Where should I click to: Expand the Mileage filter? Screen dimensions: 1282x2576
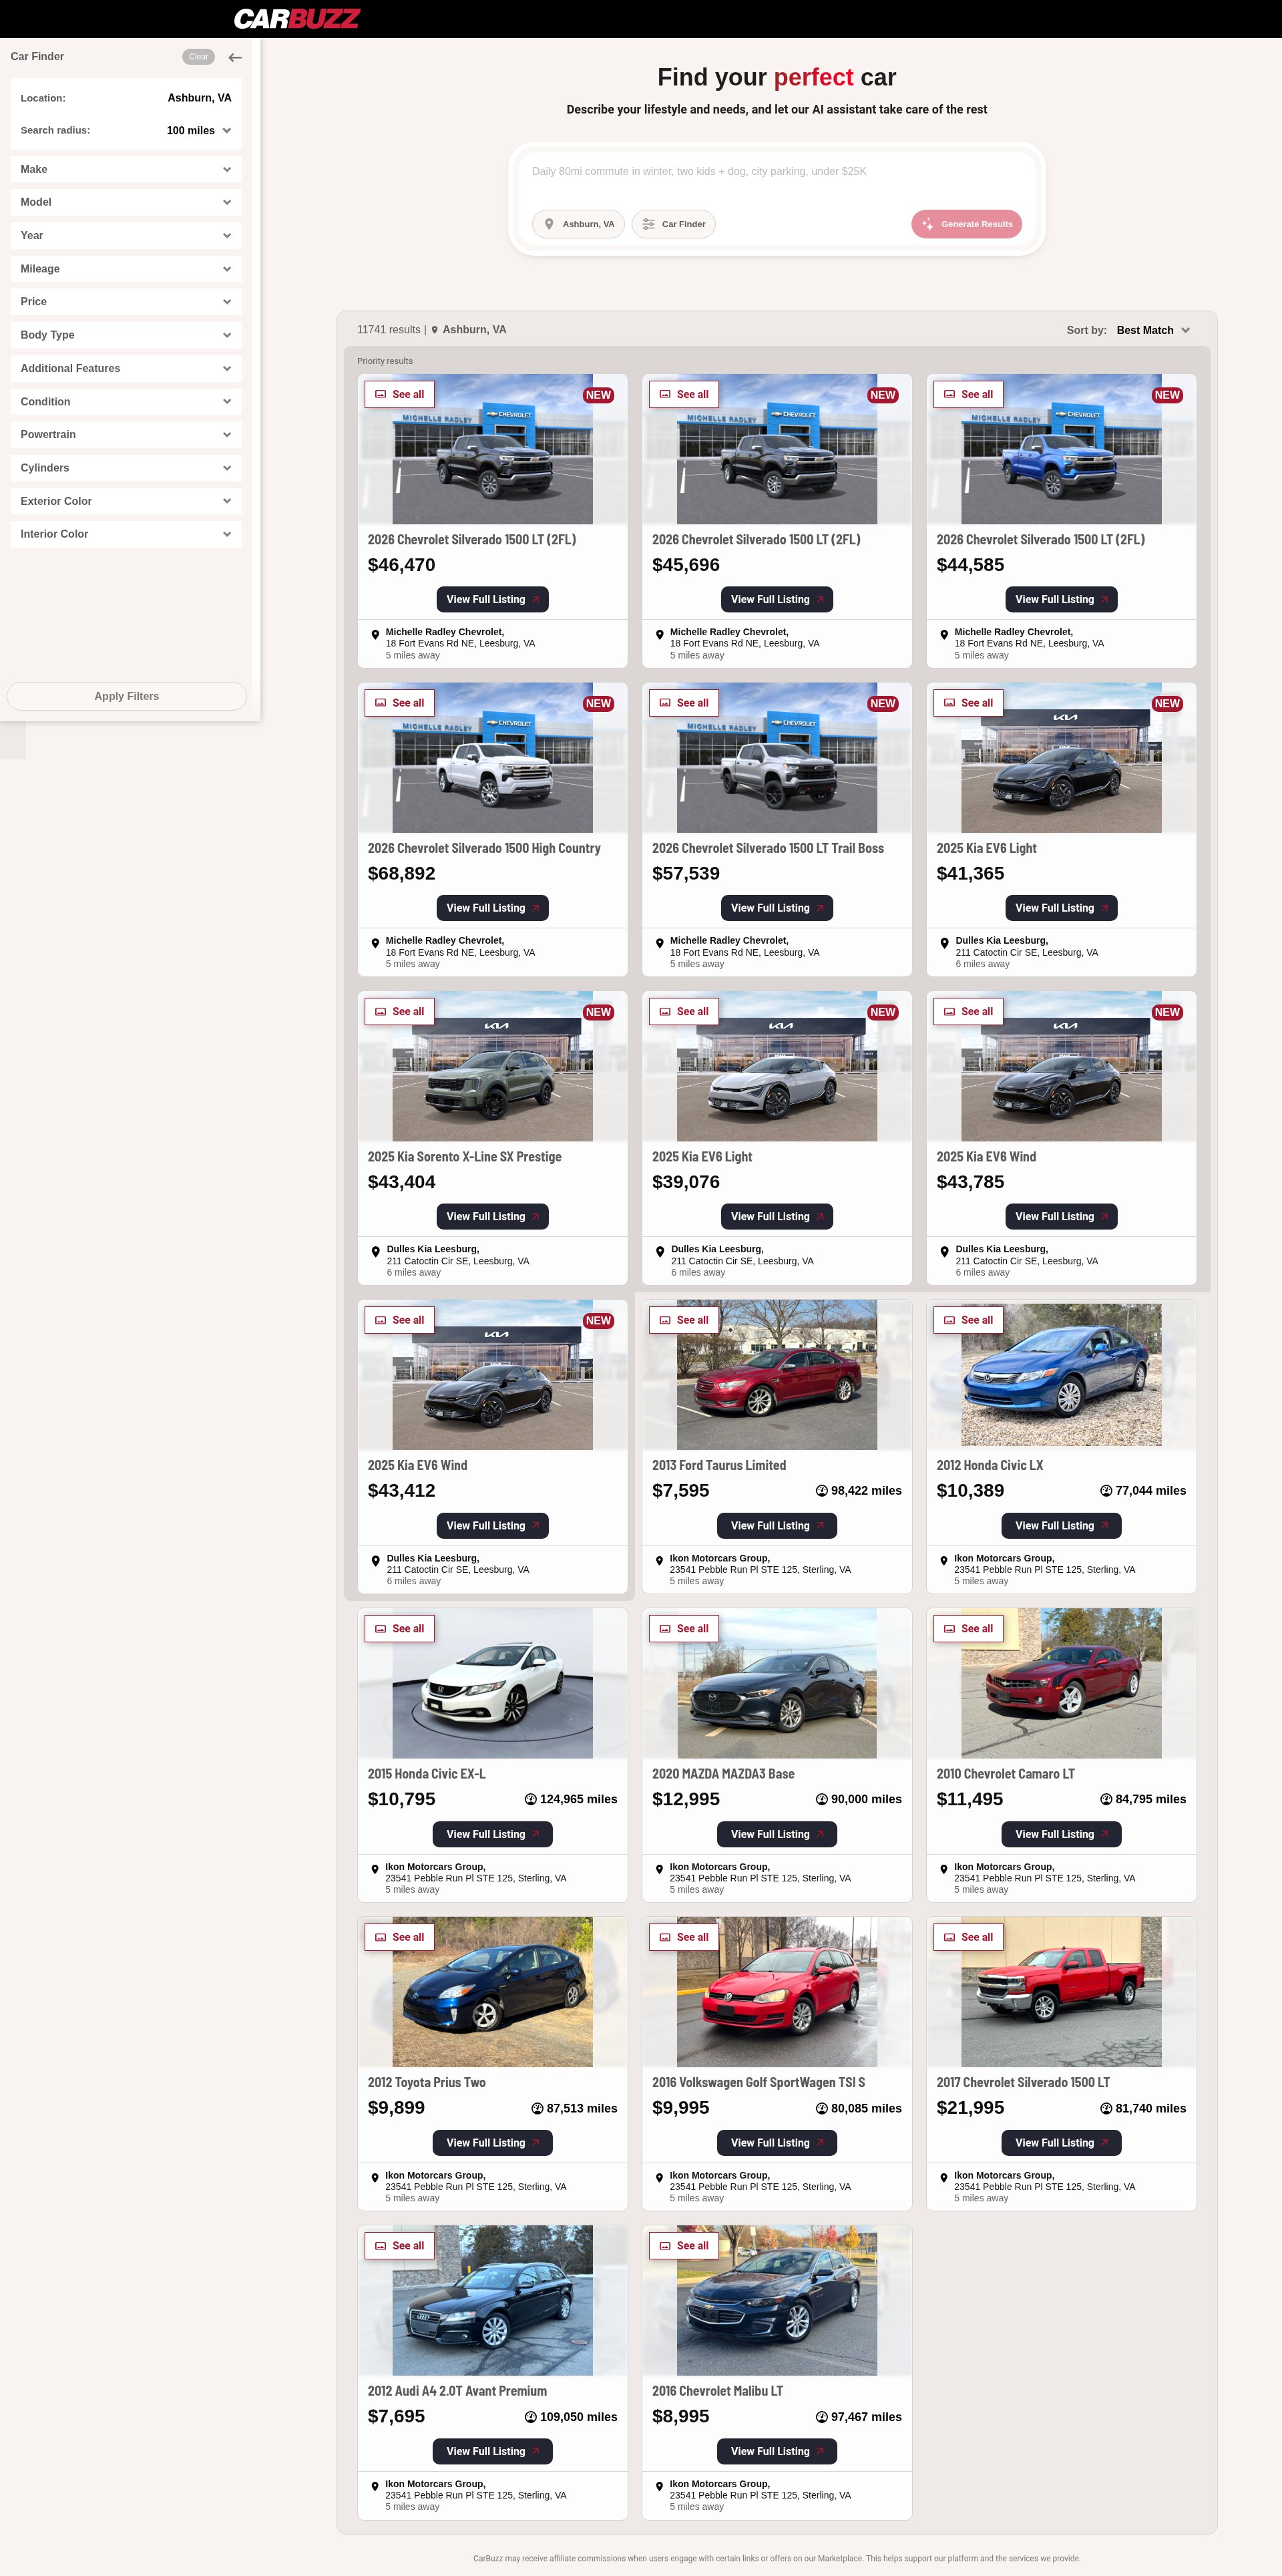[x=126, y=269]
